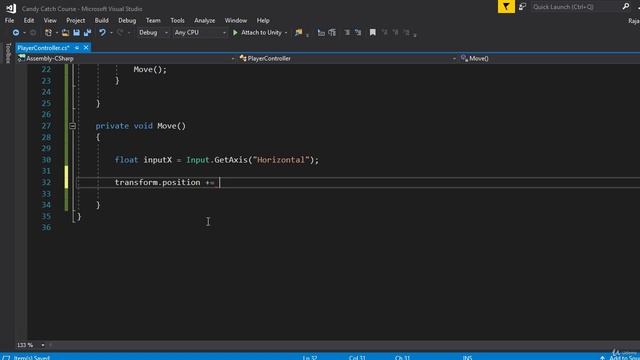
Task: Expand the Undo history dropdown arrow
Action: [x=111, y=33]
